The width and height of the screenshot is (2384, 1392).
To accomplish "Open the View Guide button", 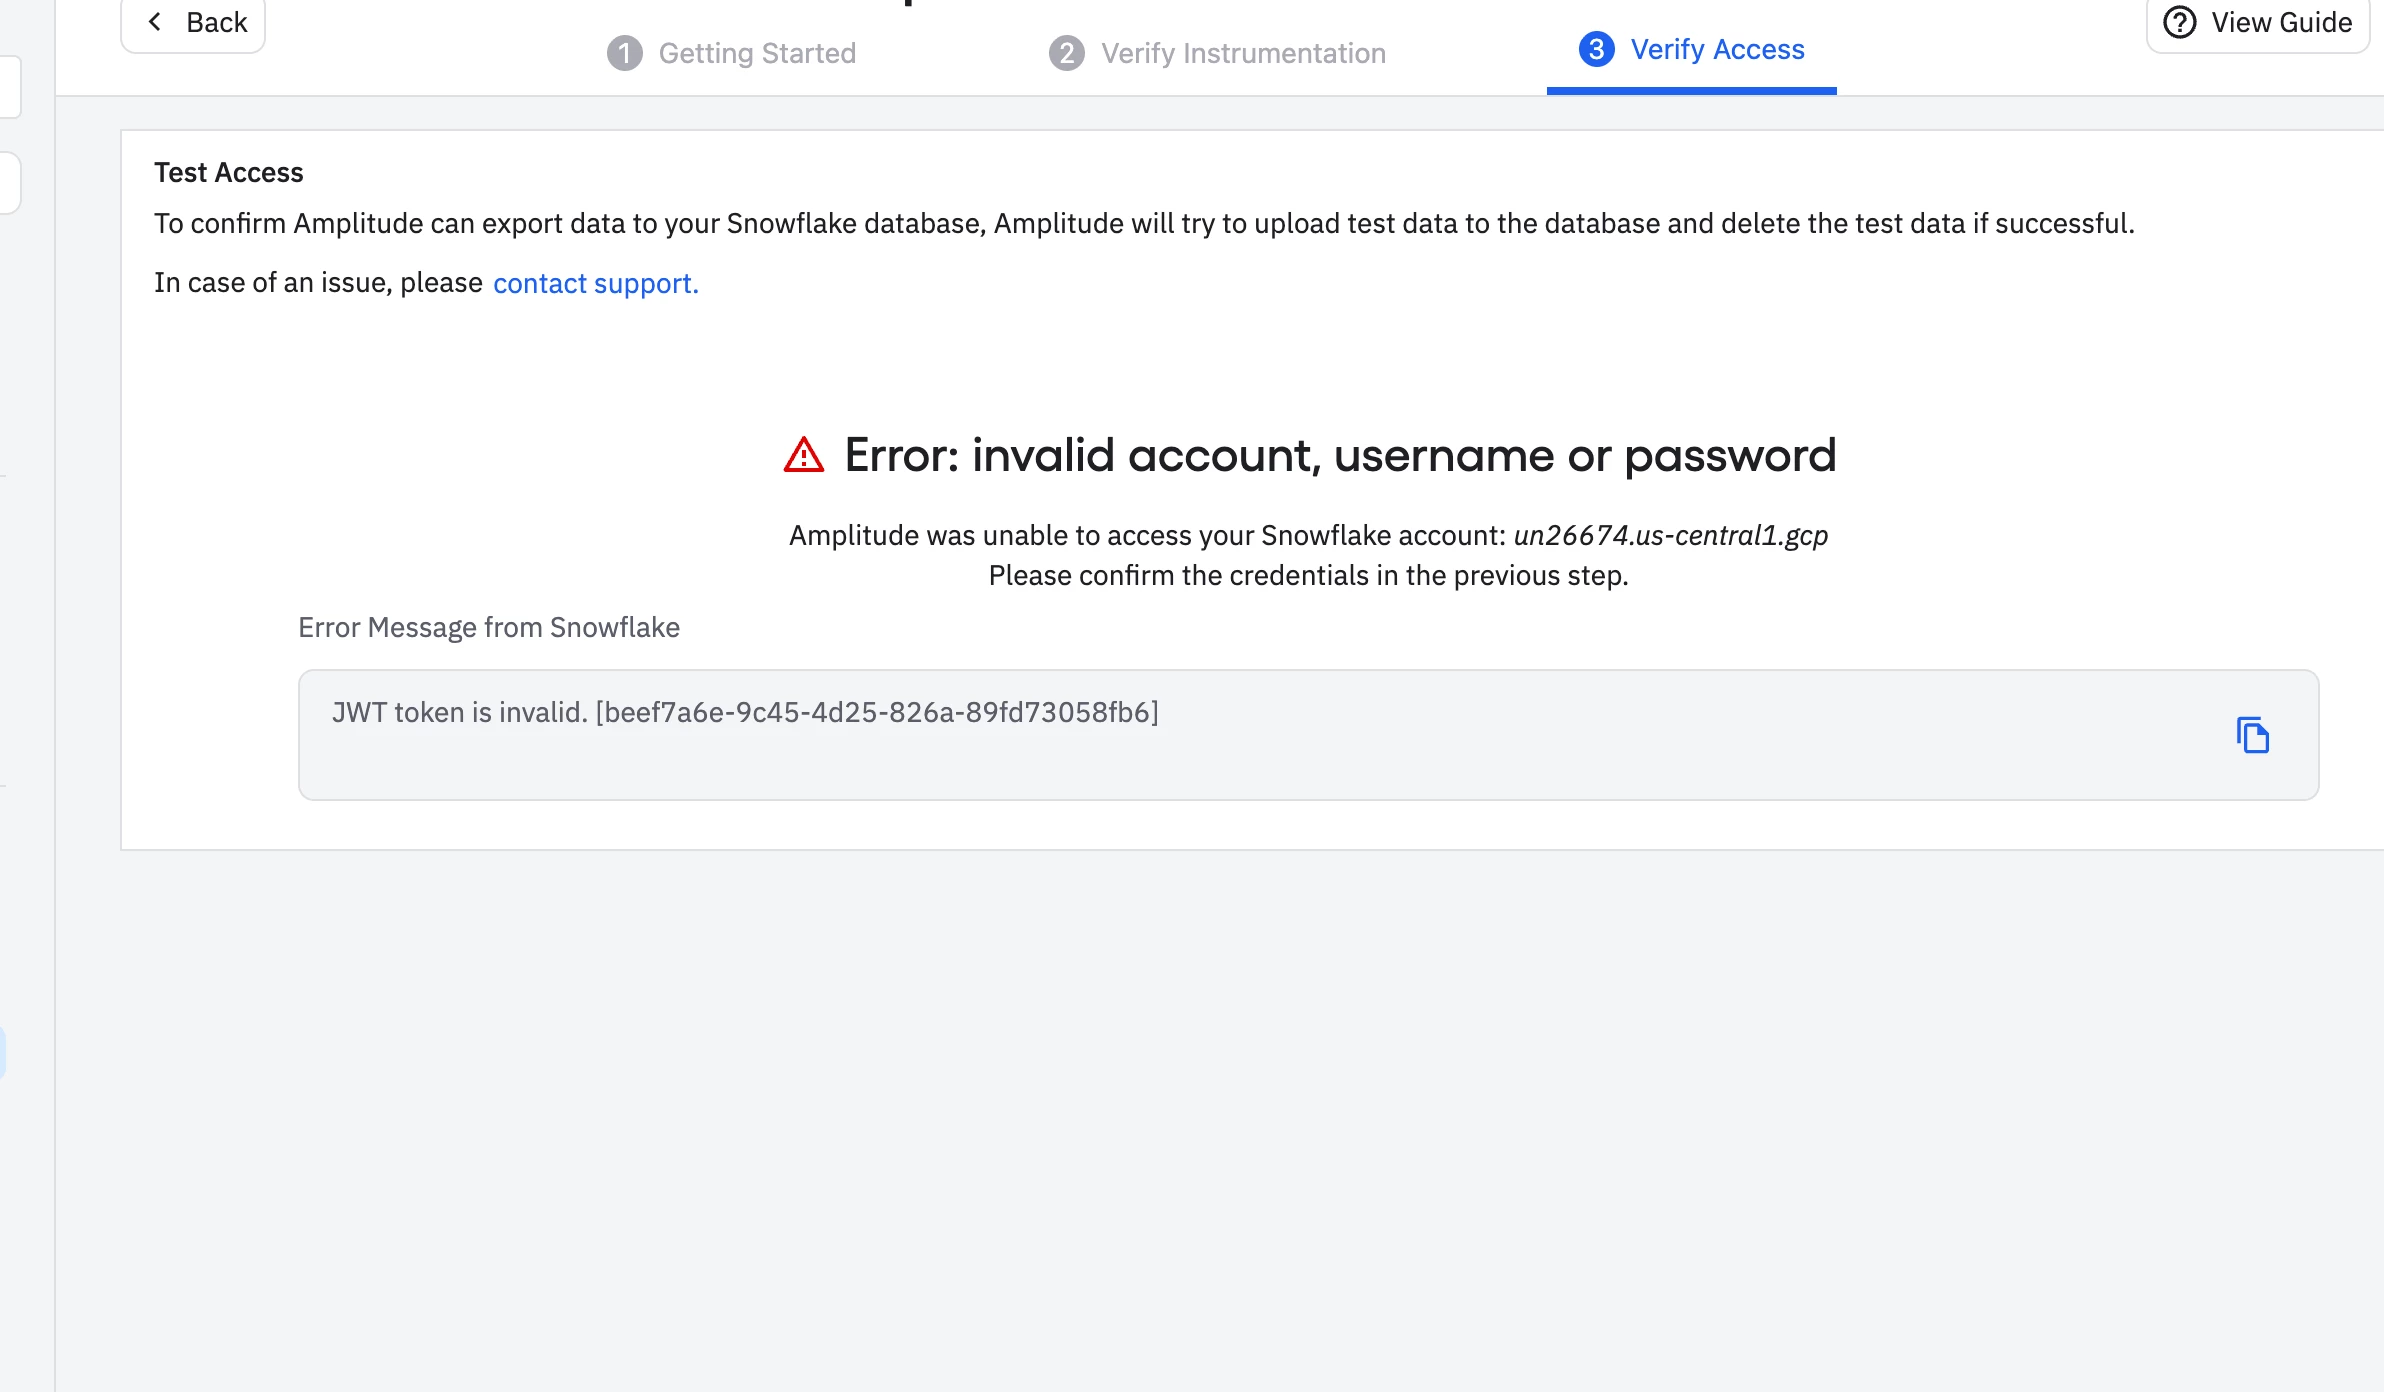I will point(2258,24).
